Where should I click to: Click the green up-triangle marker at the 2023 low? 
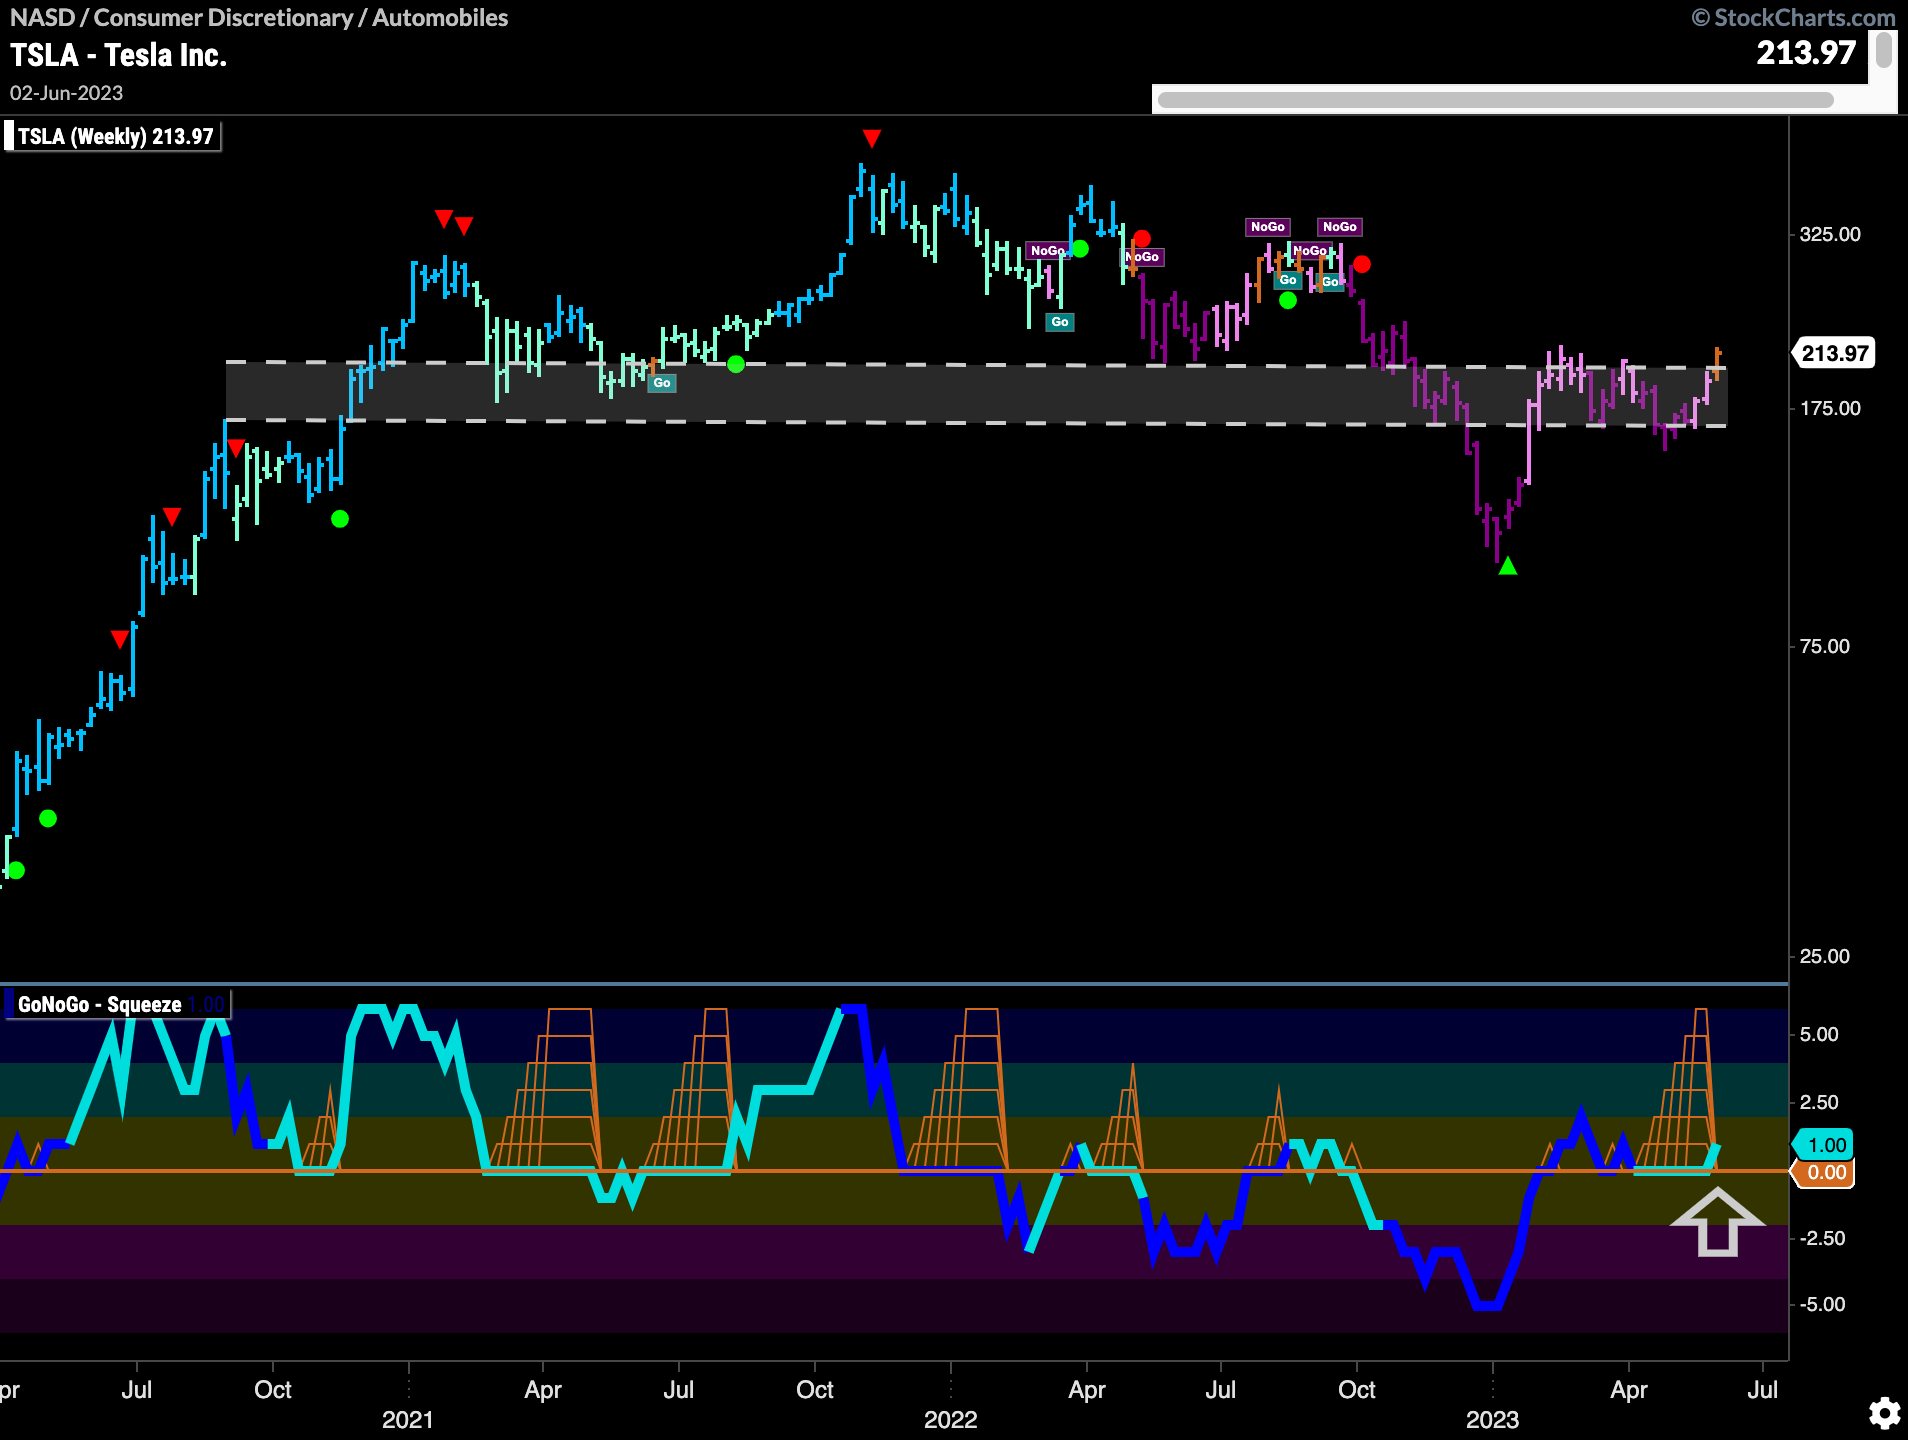(1508, 566)
